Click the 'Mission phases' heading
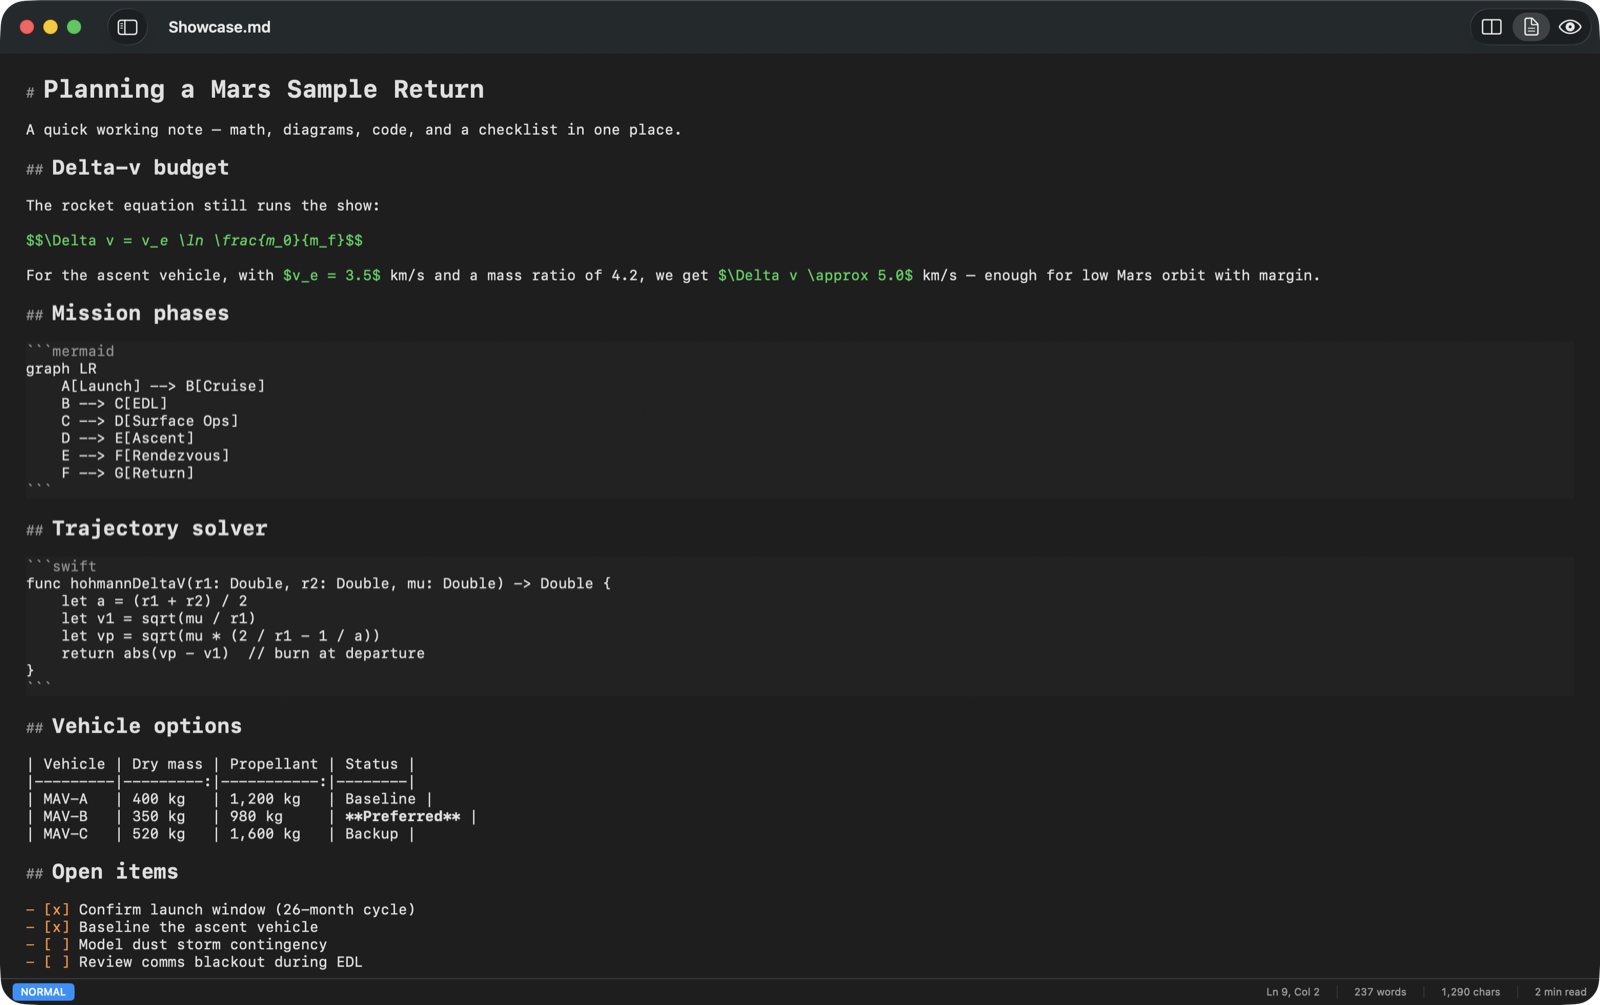This screenshot has height=1005, width=1600. click(140, 313)
